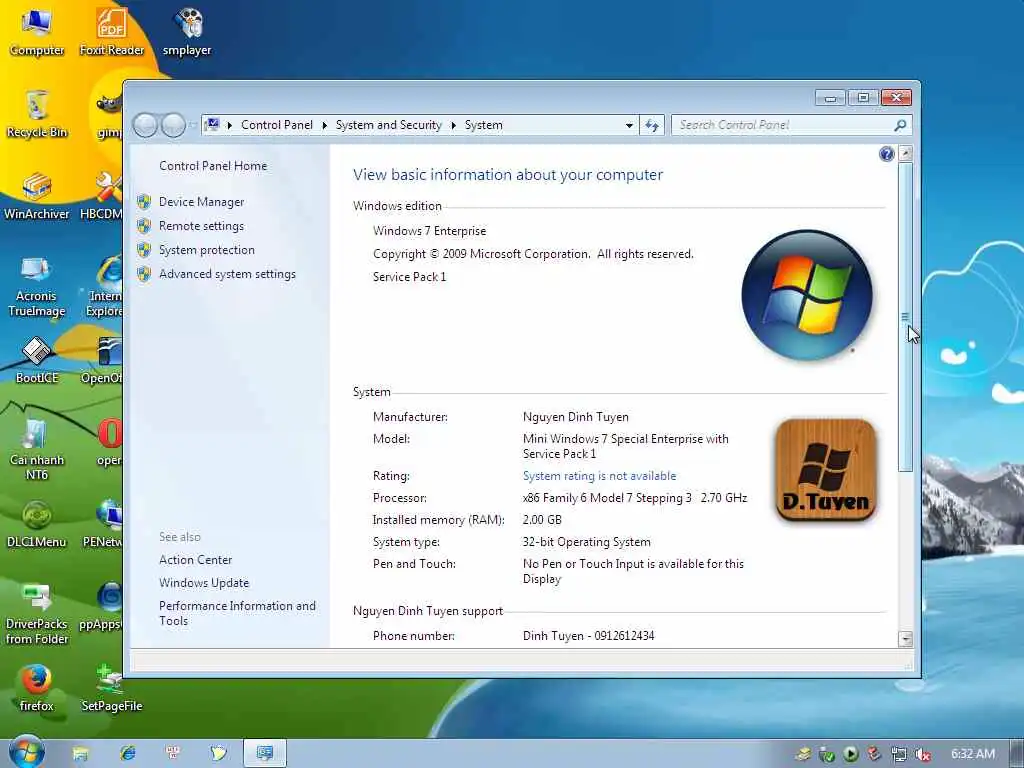Click the taskbar clock showing 6:32 AM
This screenshot has width=1024, height=768.
[x=972, y=754]
